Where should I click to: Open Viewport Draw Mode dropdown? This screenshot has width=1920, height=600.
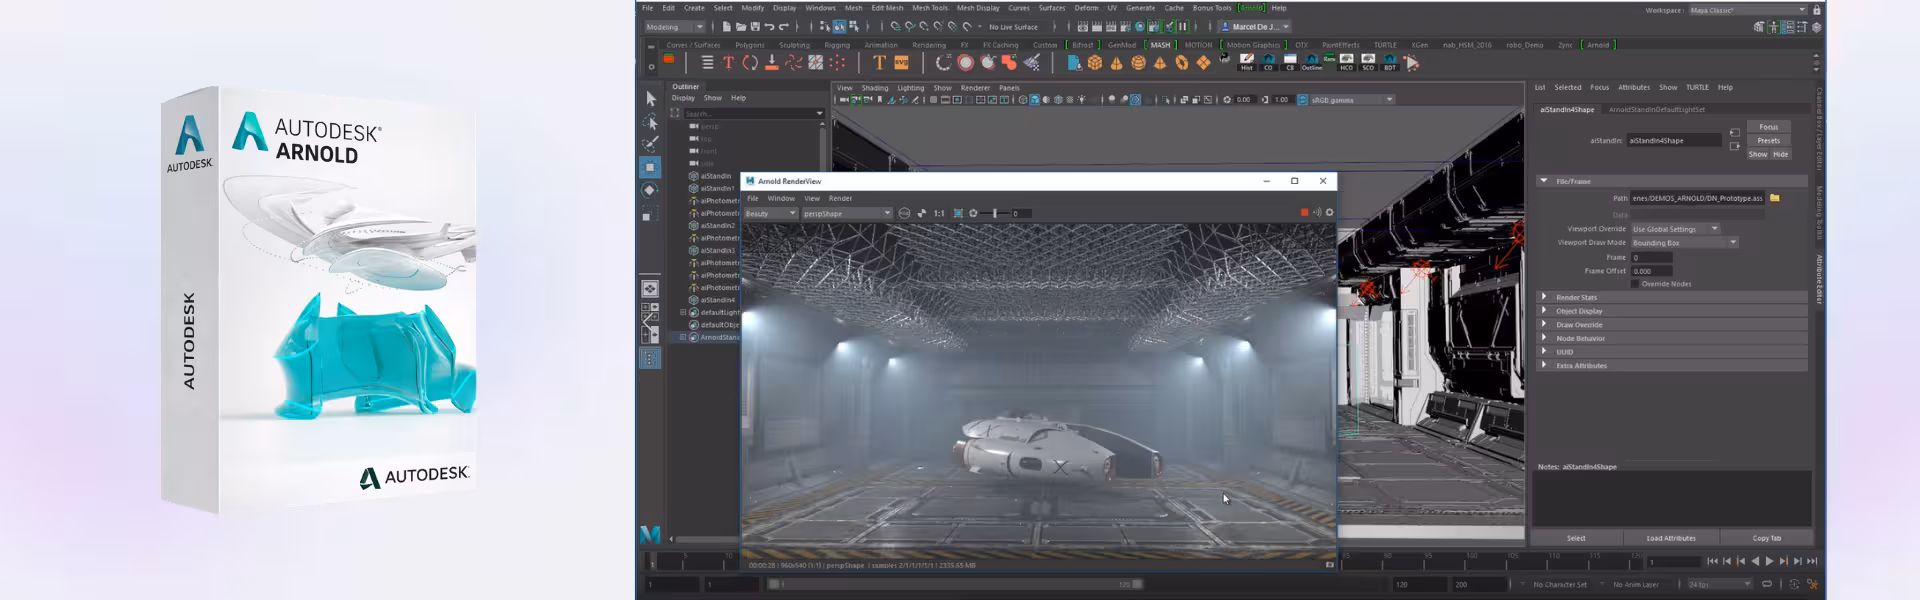(x=1685, y=243)
